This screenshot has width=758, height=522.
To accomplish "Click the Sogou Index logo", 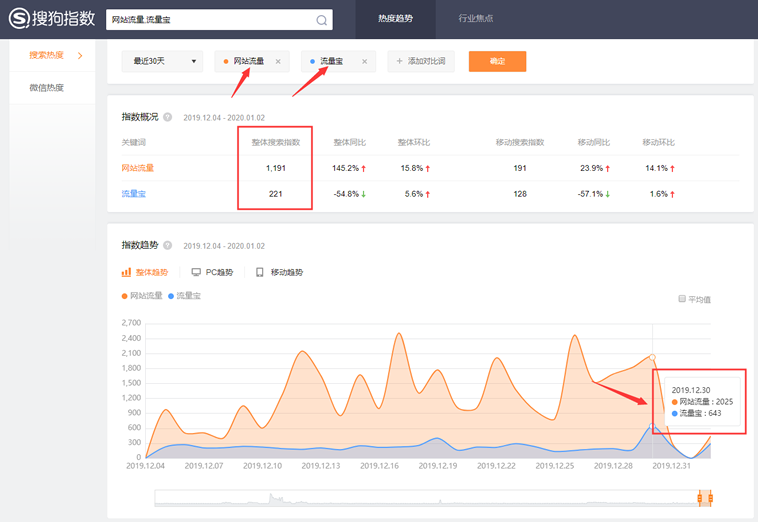I will point(52,19).
